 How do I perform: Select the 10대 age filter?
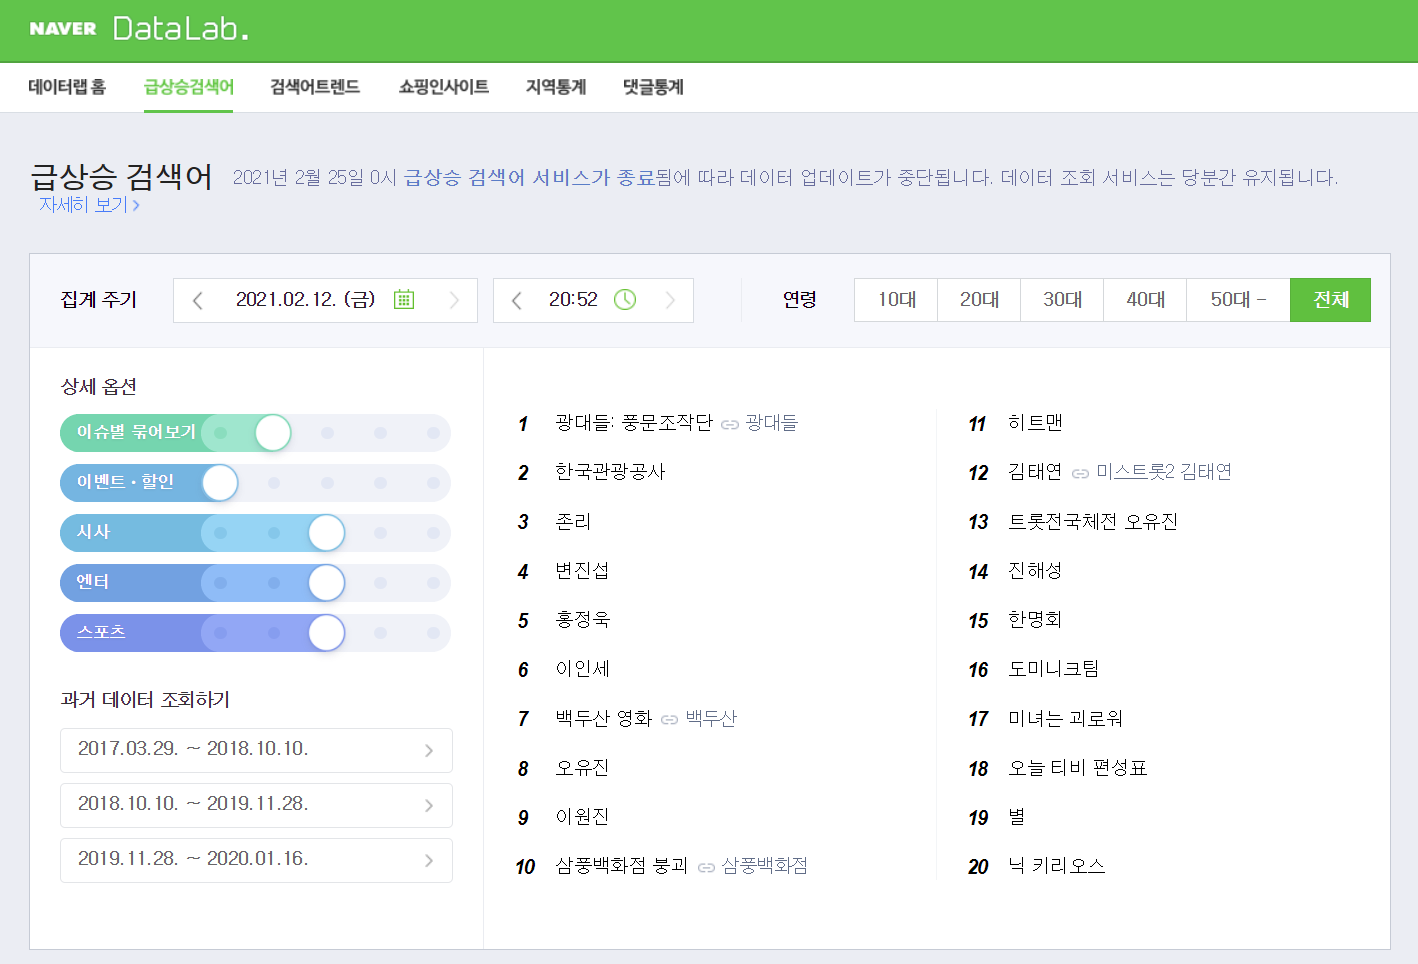click(x=896, y=300)
